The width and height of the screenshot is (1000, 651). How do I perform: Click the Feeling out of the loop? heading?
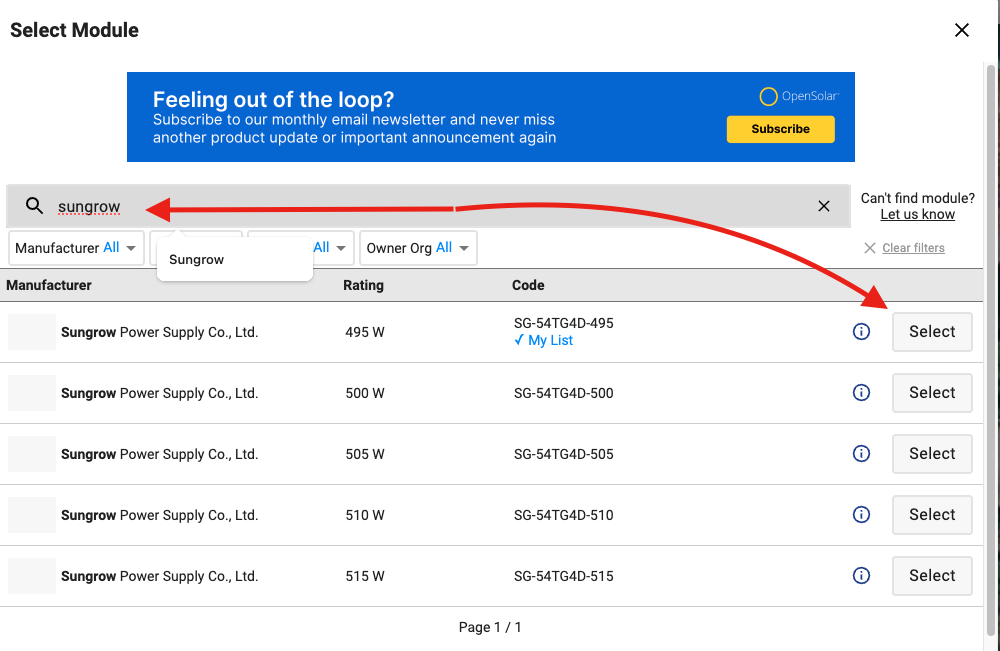(x=274, y=99)
